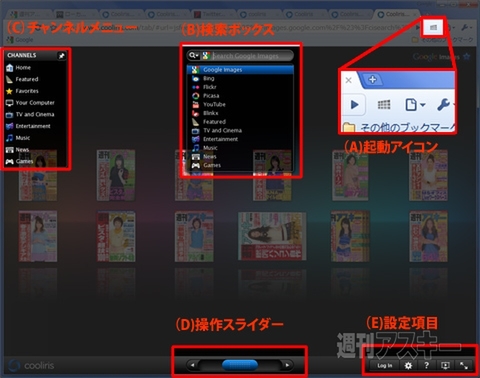Click the Bing icon in search list

[x=196, y=78]
